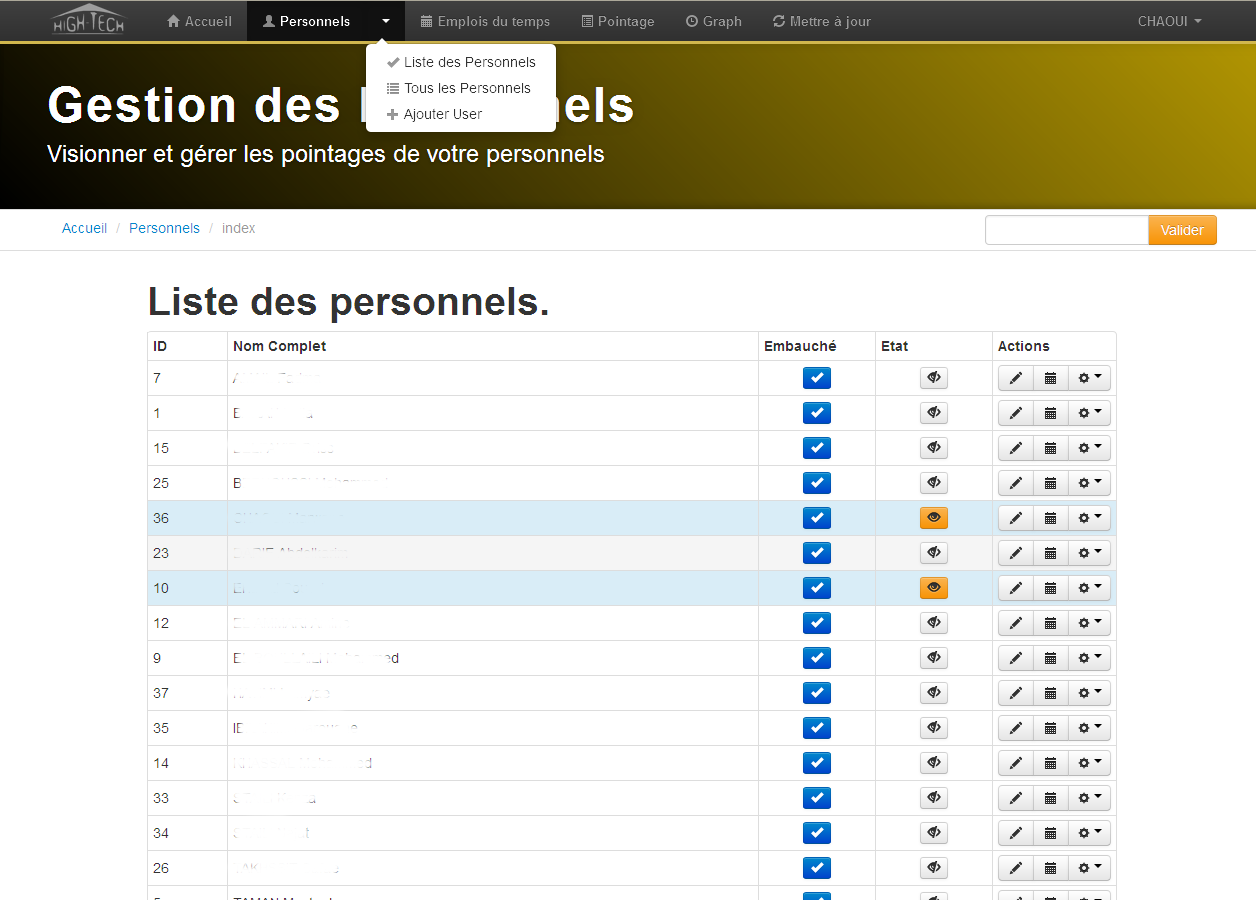Uncheck the Embauché checkbox for ID 9
The width and height of the screenshot is (1256, 900).
tap(816, 658)
